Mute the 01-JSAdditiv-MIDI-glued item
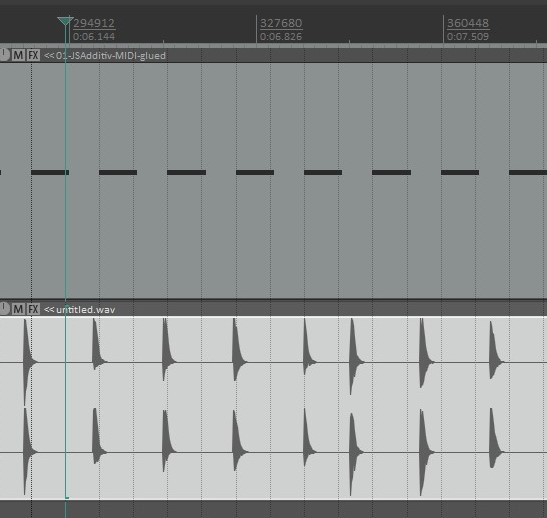This screenshot has height=518, width=547. click(18, 55)
